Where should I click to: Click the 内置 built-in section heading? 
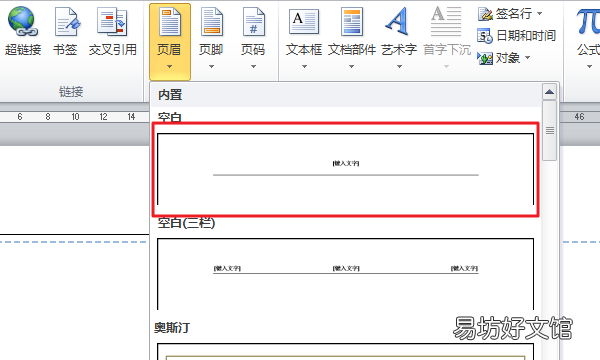170,95
